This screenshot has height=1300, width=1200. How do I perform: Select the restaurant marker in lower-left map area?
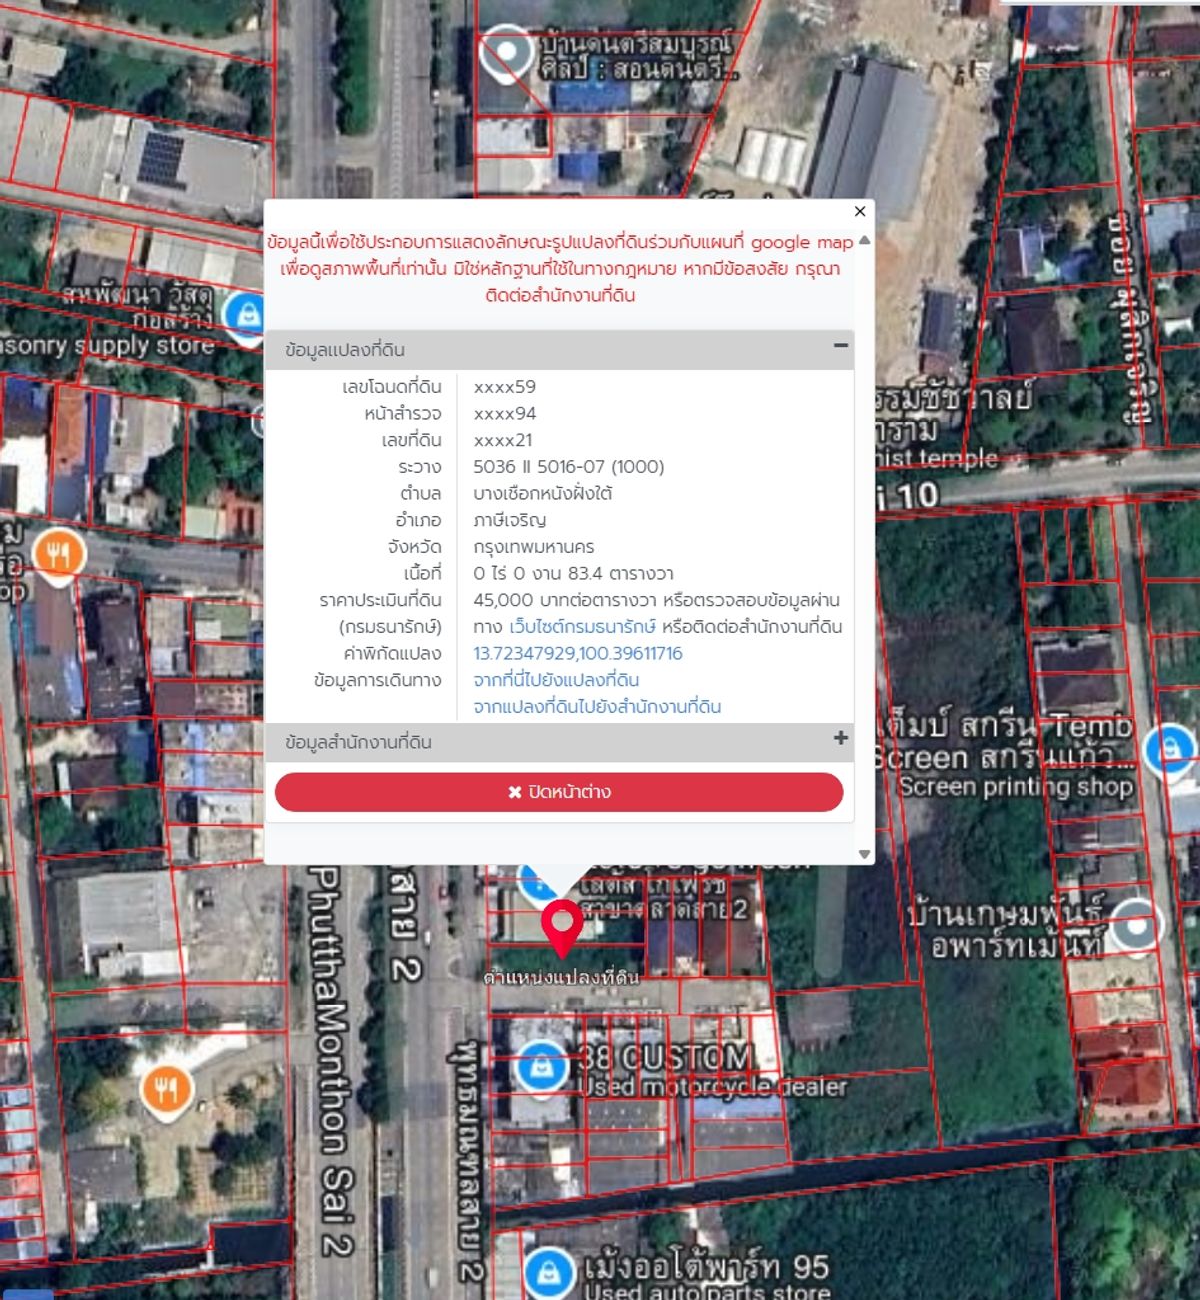166,1089
